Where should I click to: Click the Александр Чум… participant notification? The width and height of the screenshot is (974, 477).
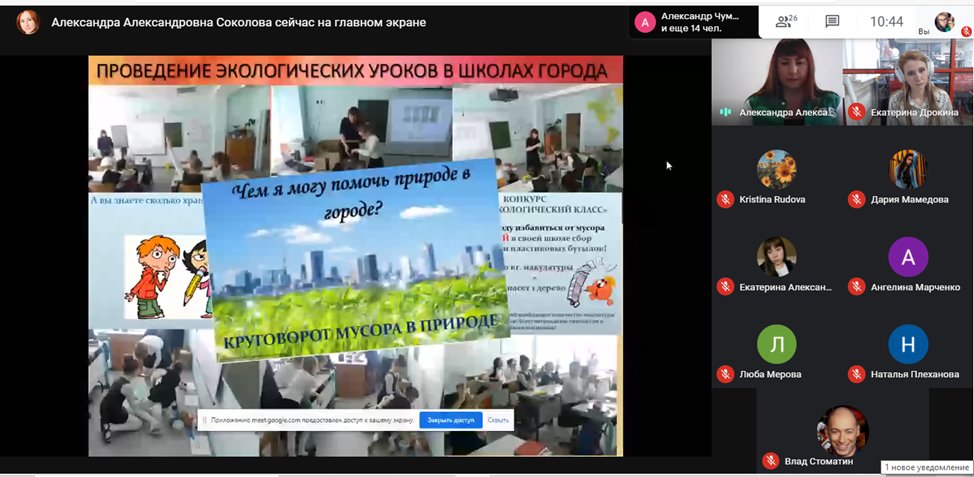[x=692, y=22]
